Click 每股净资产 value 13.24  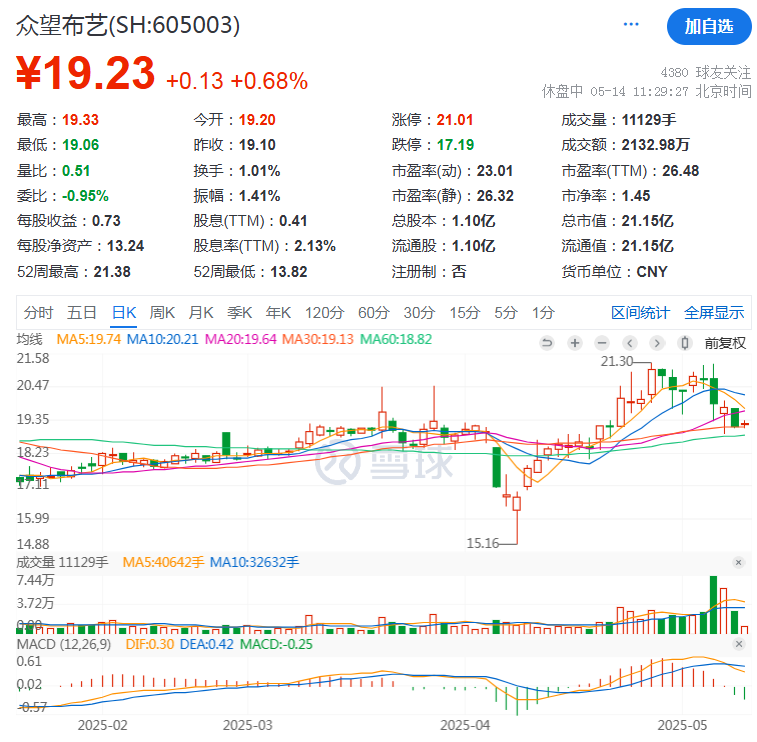point(126,246)
